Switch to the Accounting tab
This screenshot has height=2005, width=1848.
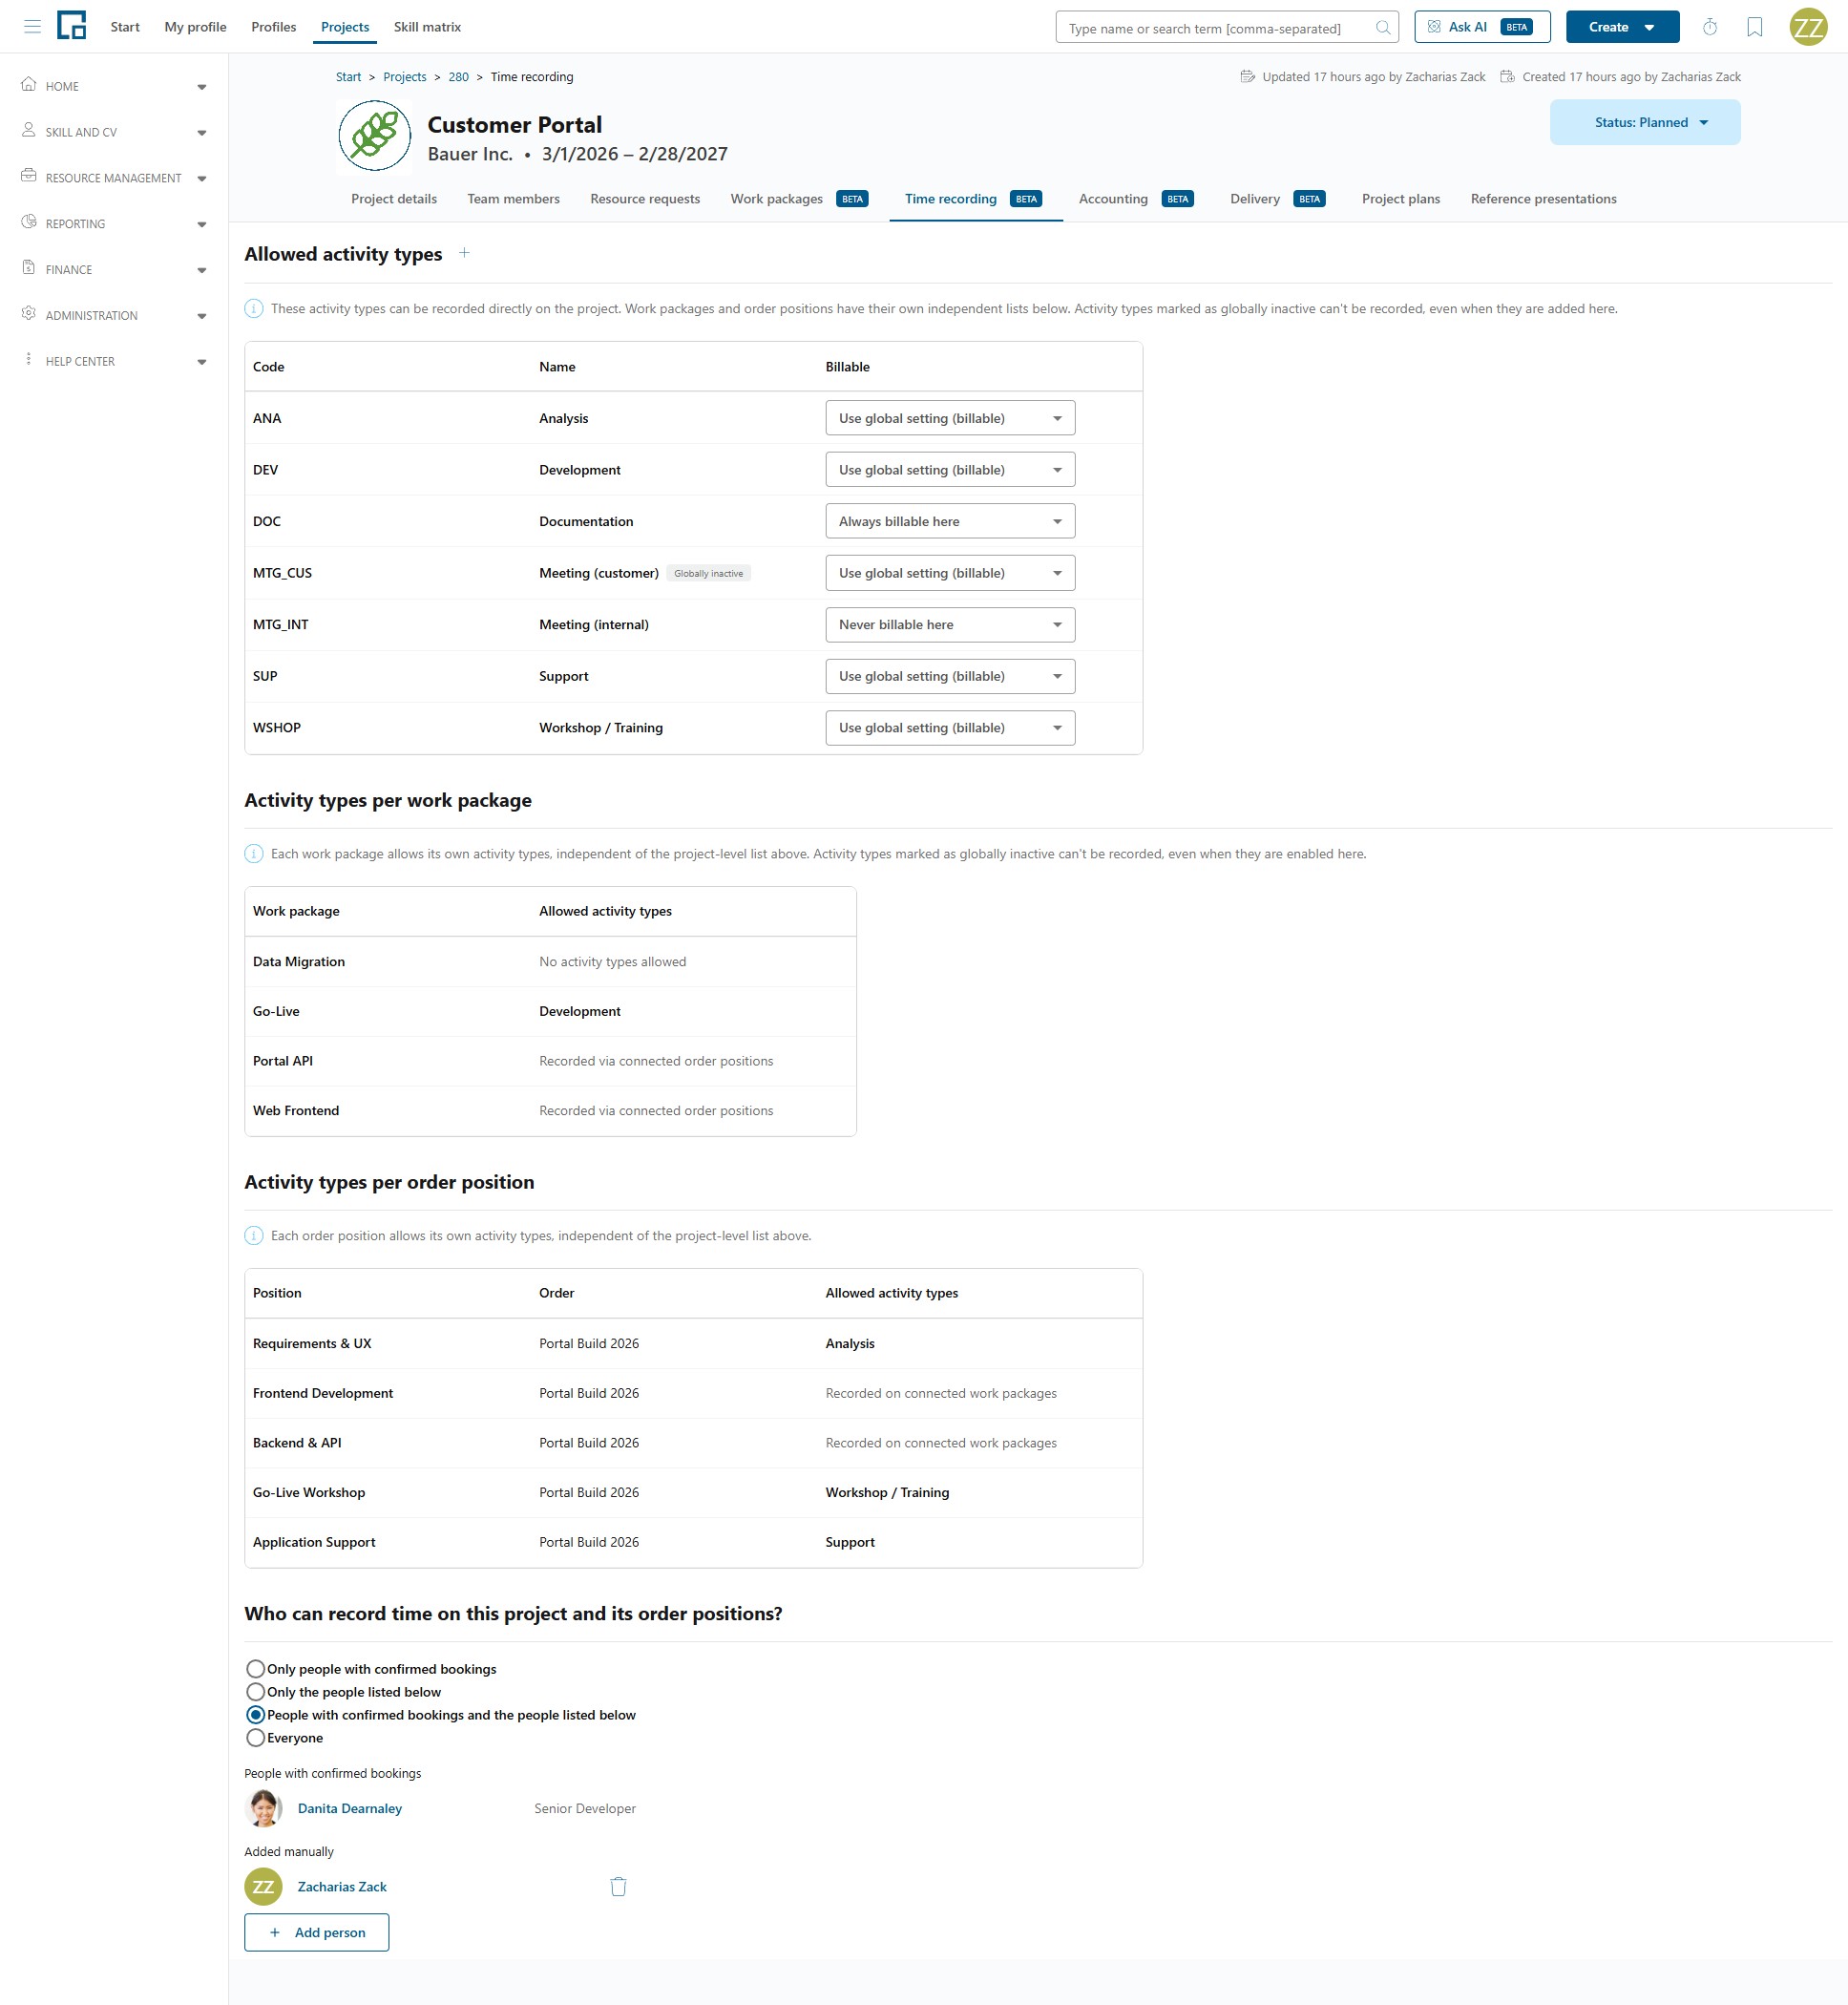1135,199
